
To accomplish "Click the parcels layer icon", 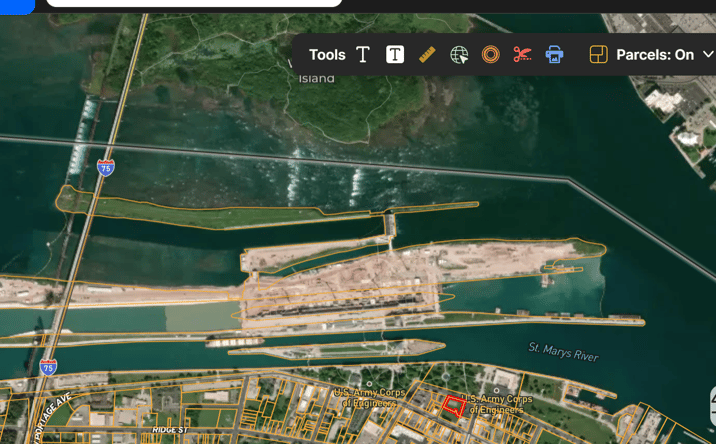I will 599,54.
